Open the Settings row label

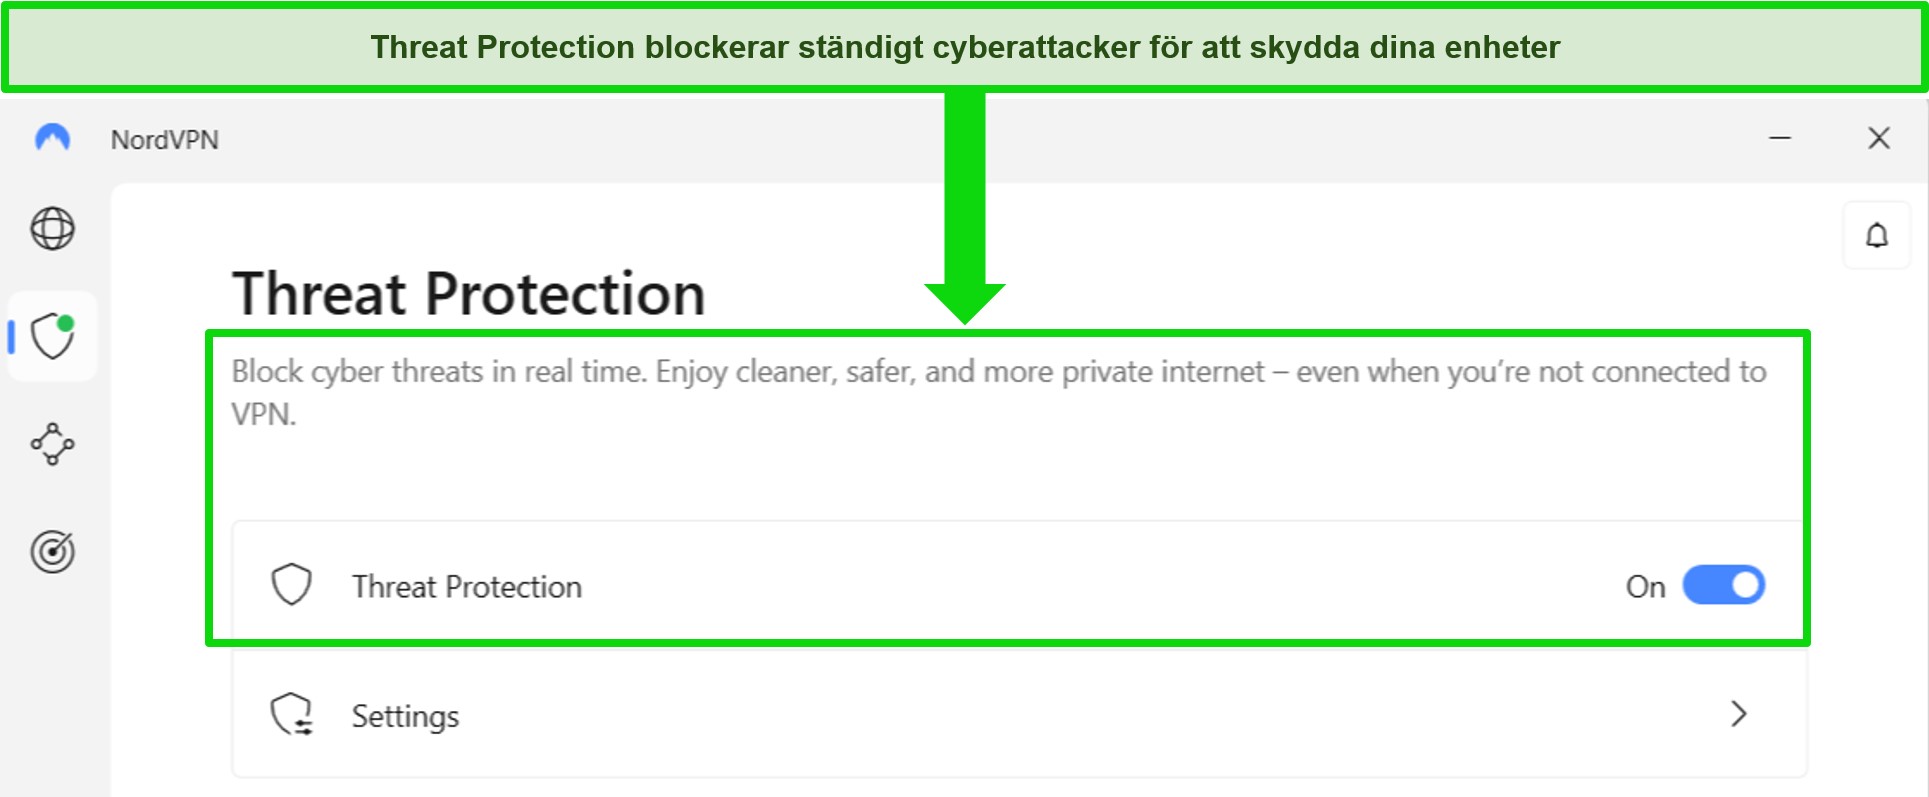coord(405,716)
